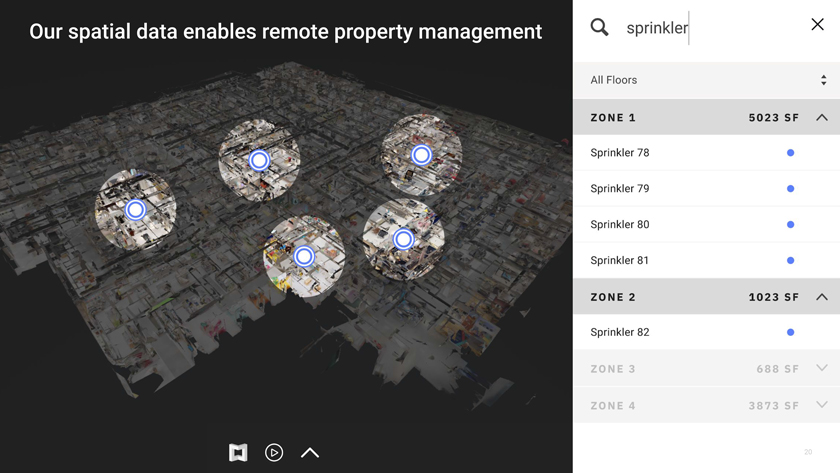This screenshot has width=840, height=473.
Task: Toggle the blue dot for Sprinkler 81
Action: (x=790, y=261)
